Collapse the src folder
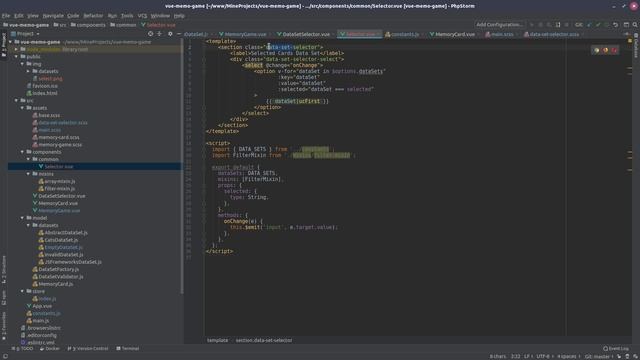 click(x=17, y=100)
